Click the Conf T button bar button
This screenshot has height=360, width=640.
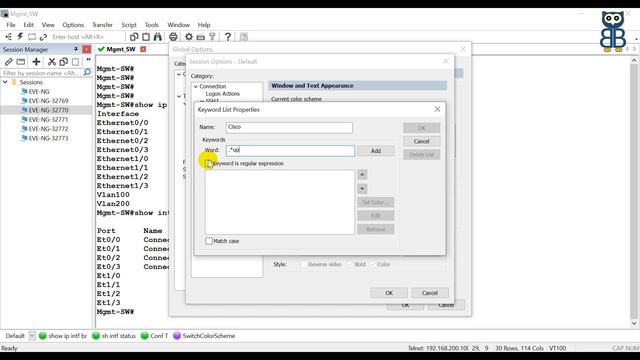click(x=155, y=336)
